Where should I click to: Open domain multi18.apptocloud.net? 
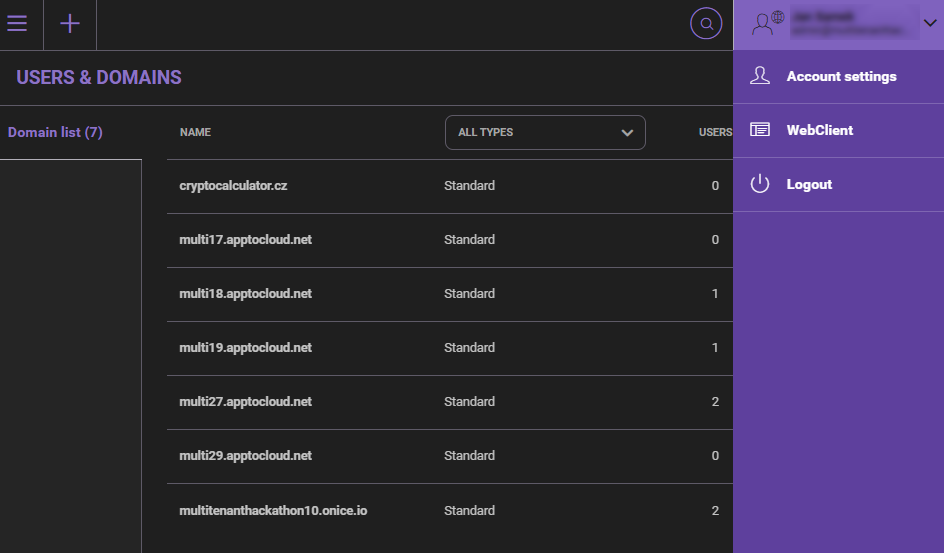point(245,294)
